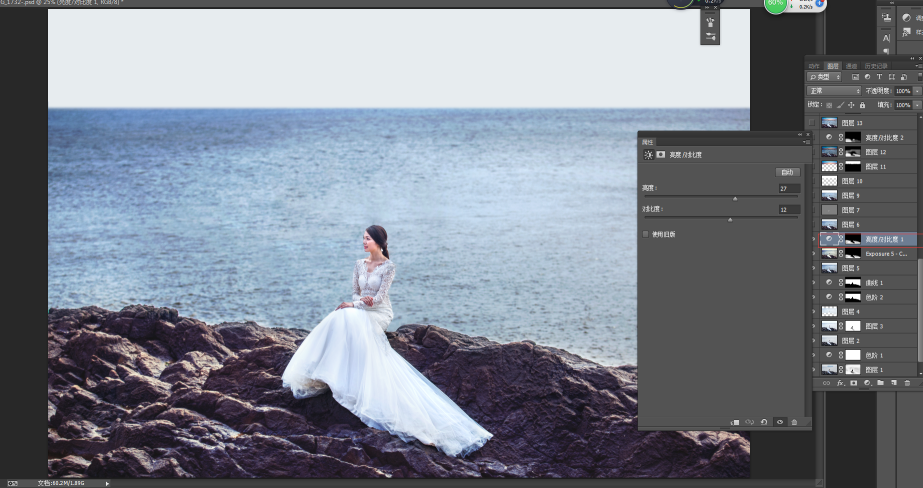Toggle layer visibility eye in Properties footer
Viewport: 923px width, 488px height.
click(780, 422)
